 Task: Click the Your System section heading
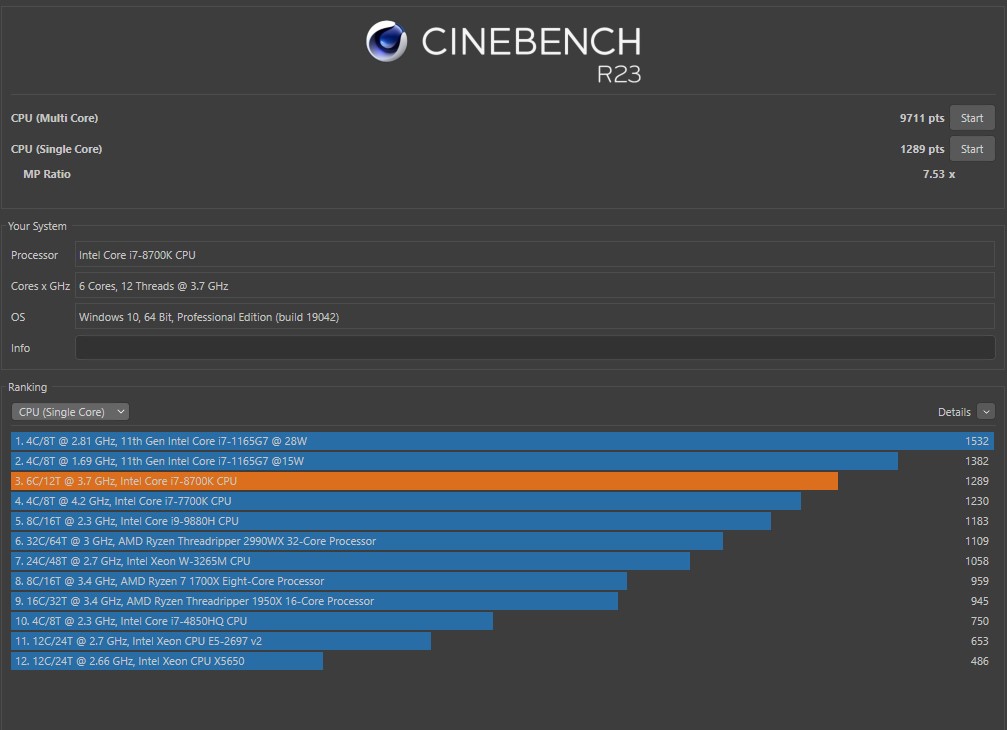click(37, 226)
